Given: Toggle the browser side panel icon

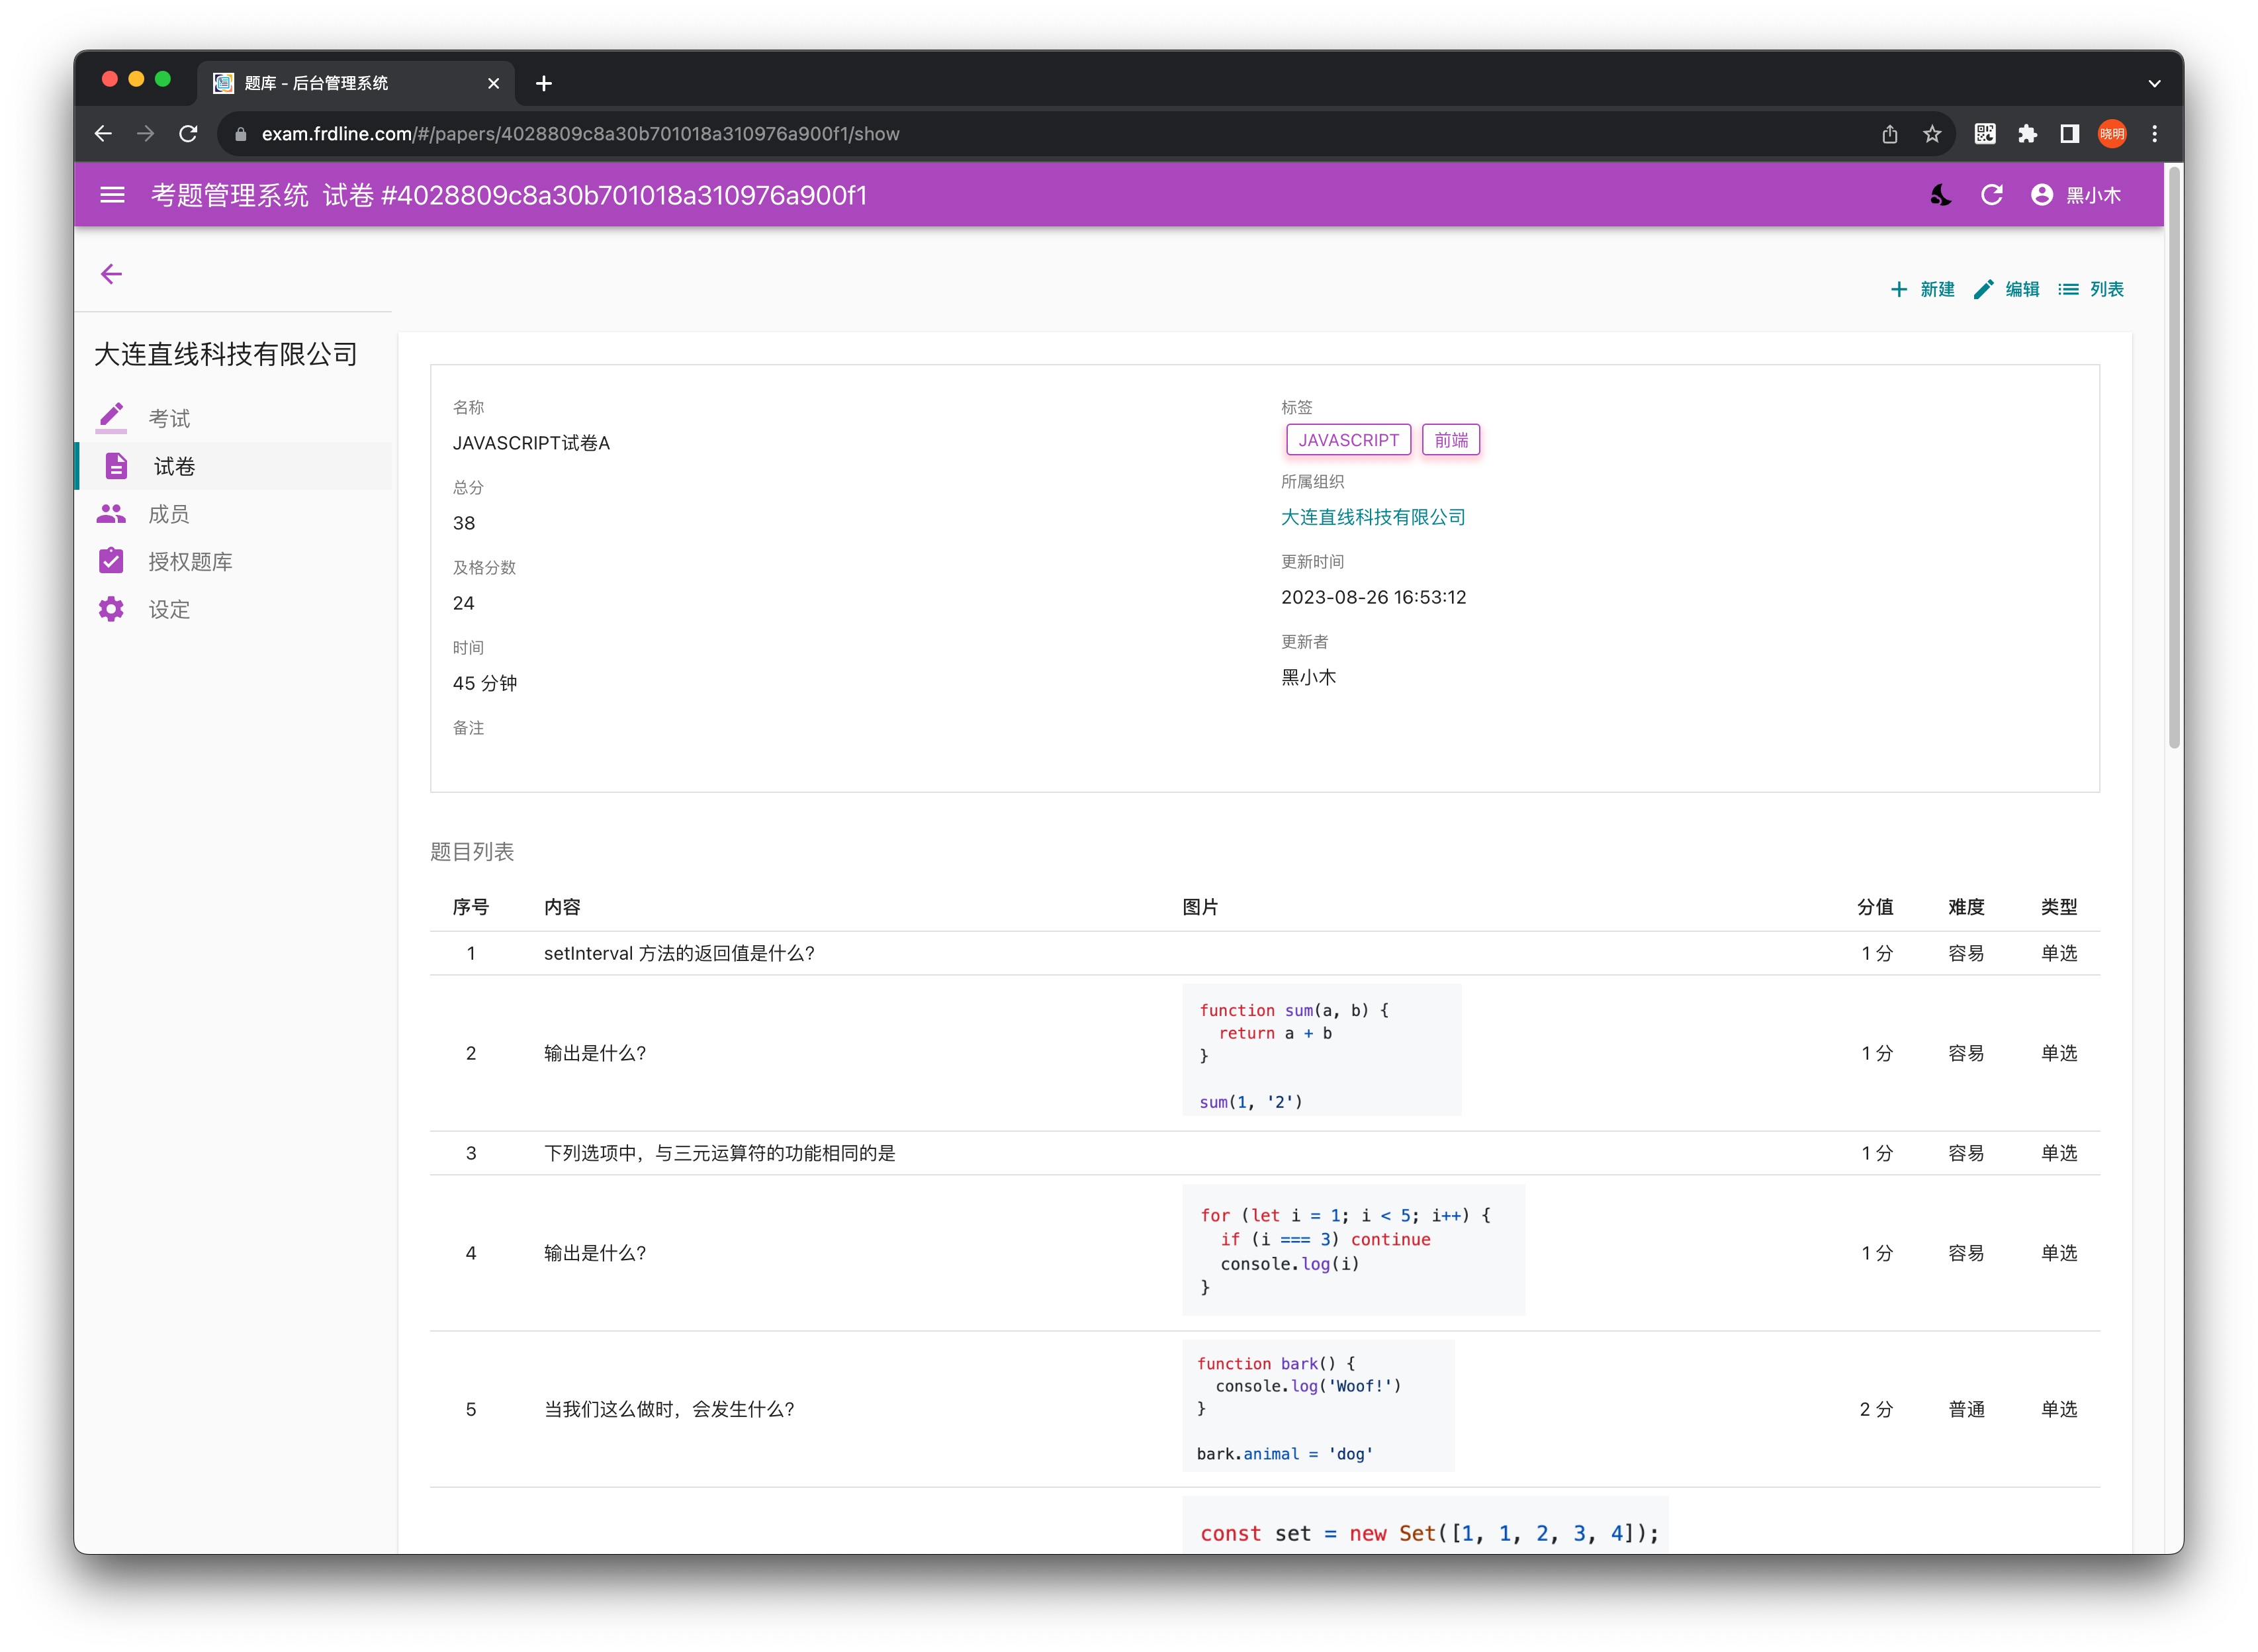Looking at the screenshot, I should pos(2070,134).
